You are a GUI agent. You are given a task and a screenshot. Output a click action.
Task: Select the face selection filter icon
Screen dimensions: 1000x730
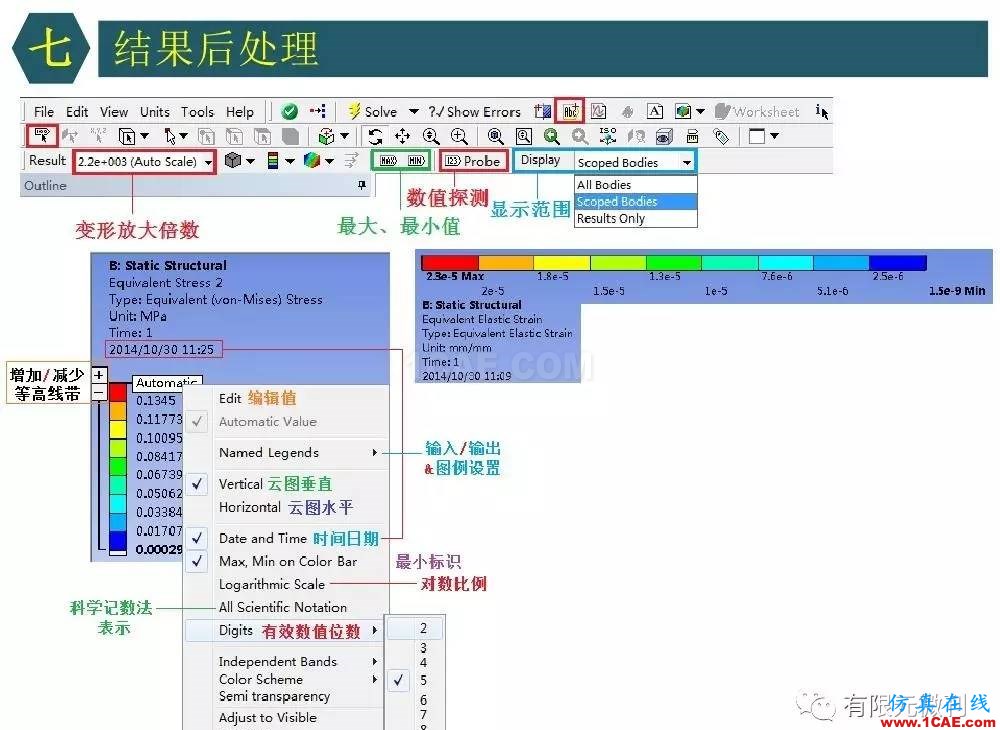point(262,136)
